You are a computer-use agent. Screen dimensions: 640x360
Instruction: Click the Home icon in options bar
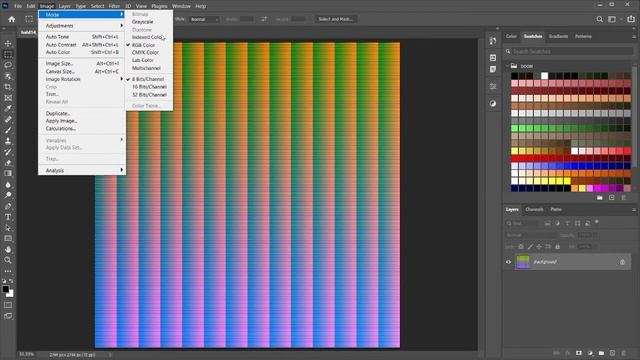tap(11, 19)
